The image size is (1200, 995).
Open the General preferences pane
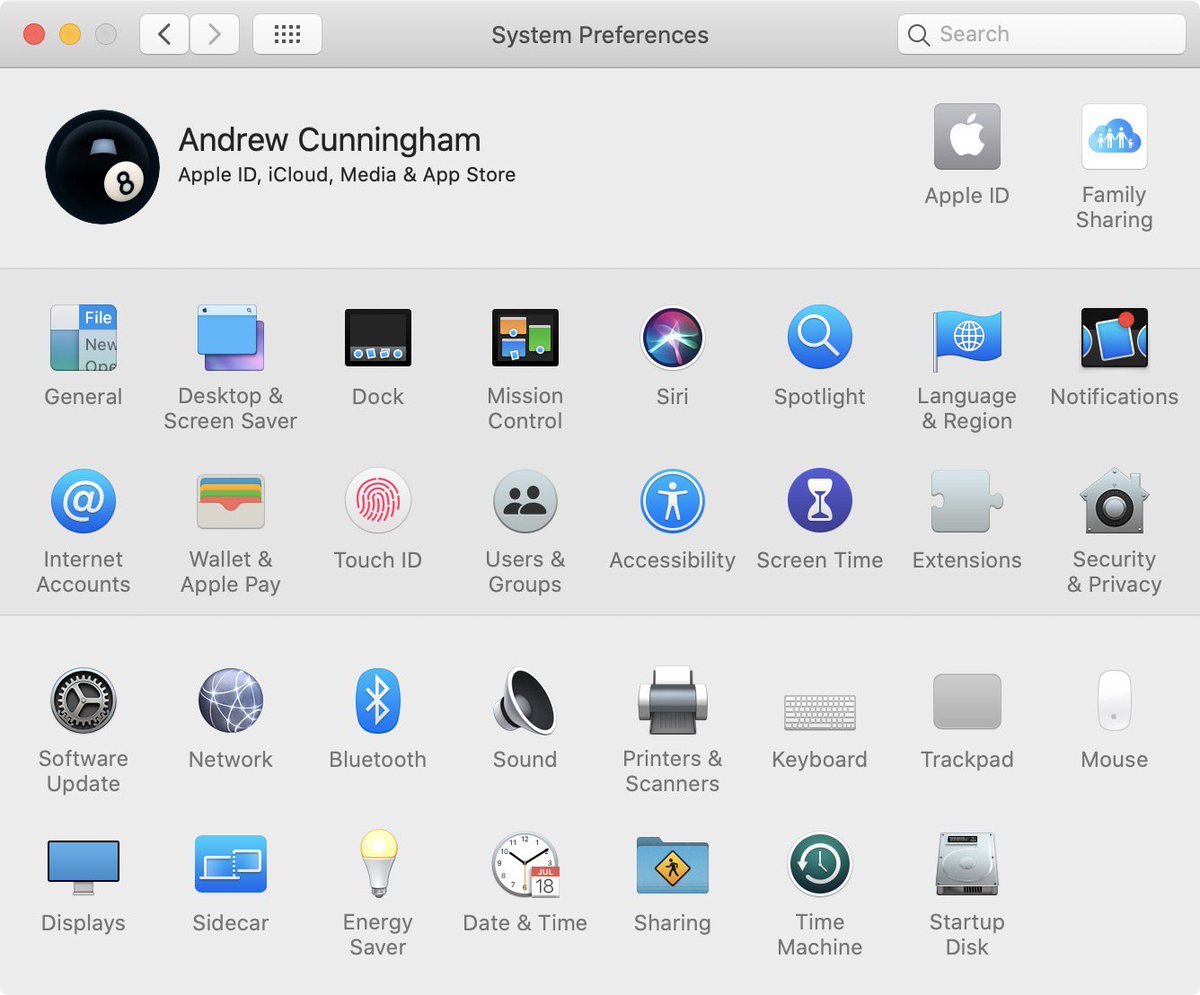[x=84, y=338]
